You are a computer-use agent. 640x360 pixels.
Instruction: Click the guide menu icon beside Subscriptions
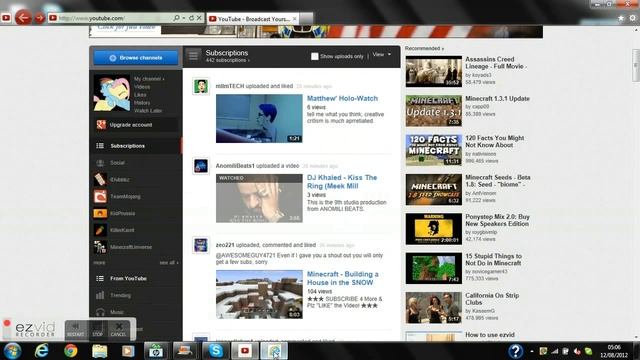[x=193, y=56]
